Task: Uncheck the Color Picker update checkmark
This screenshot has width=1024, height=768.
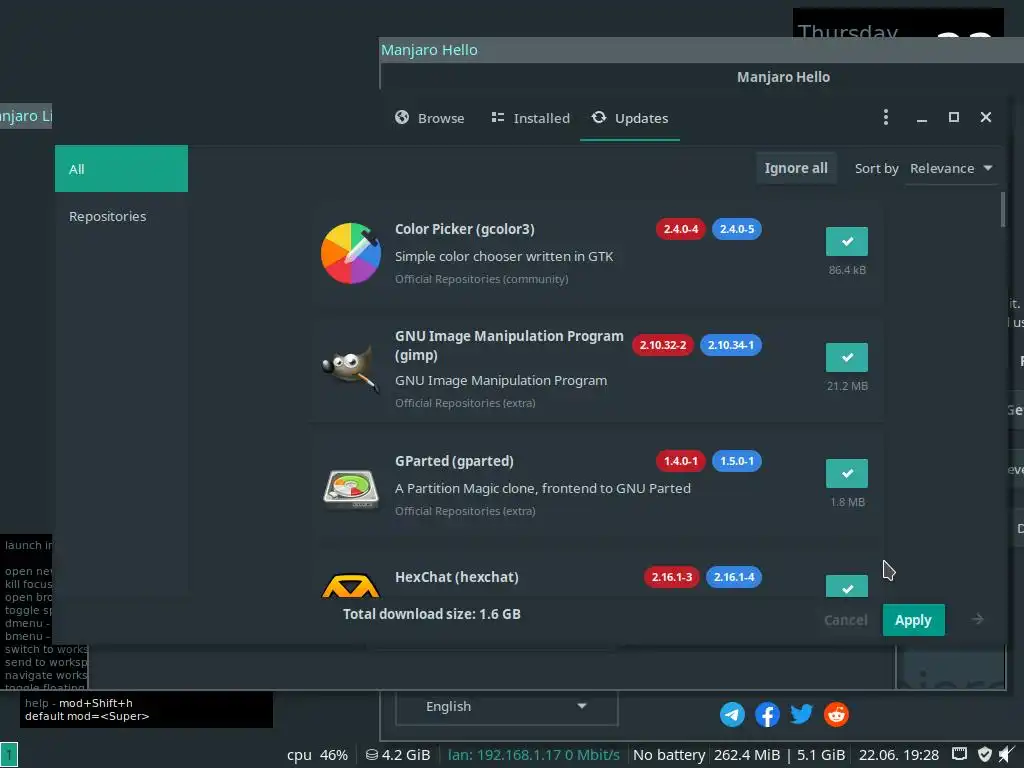Action: pos(847,242)
